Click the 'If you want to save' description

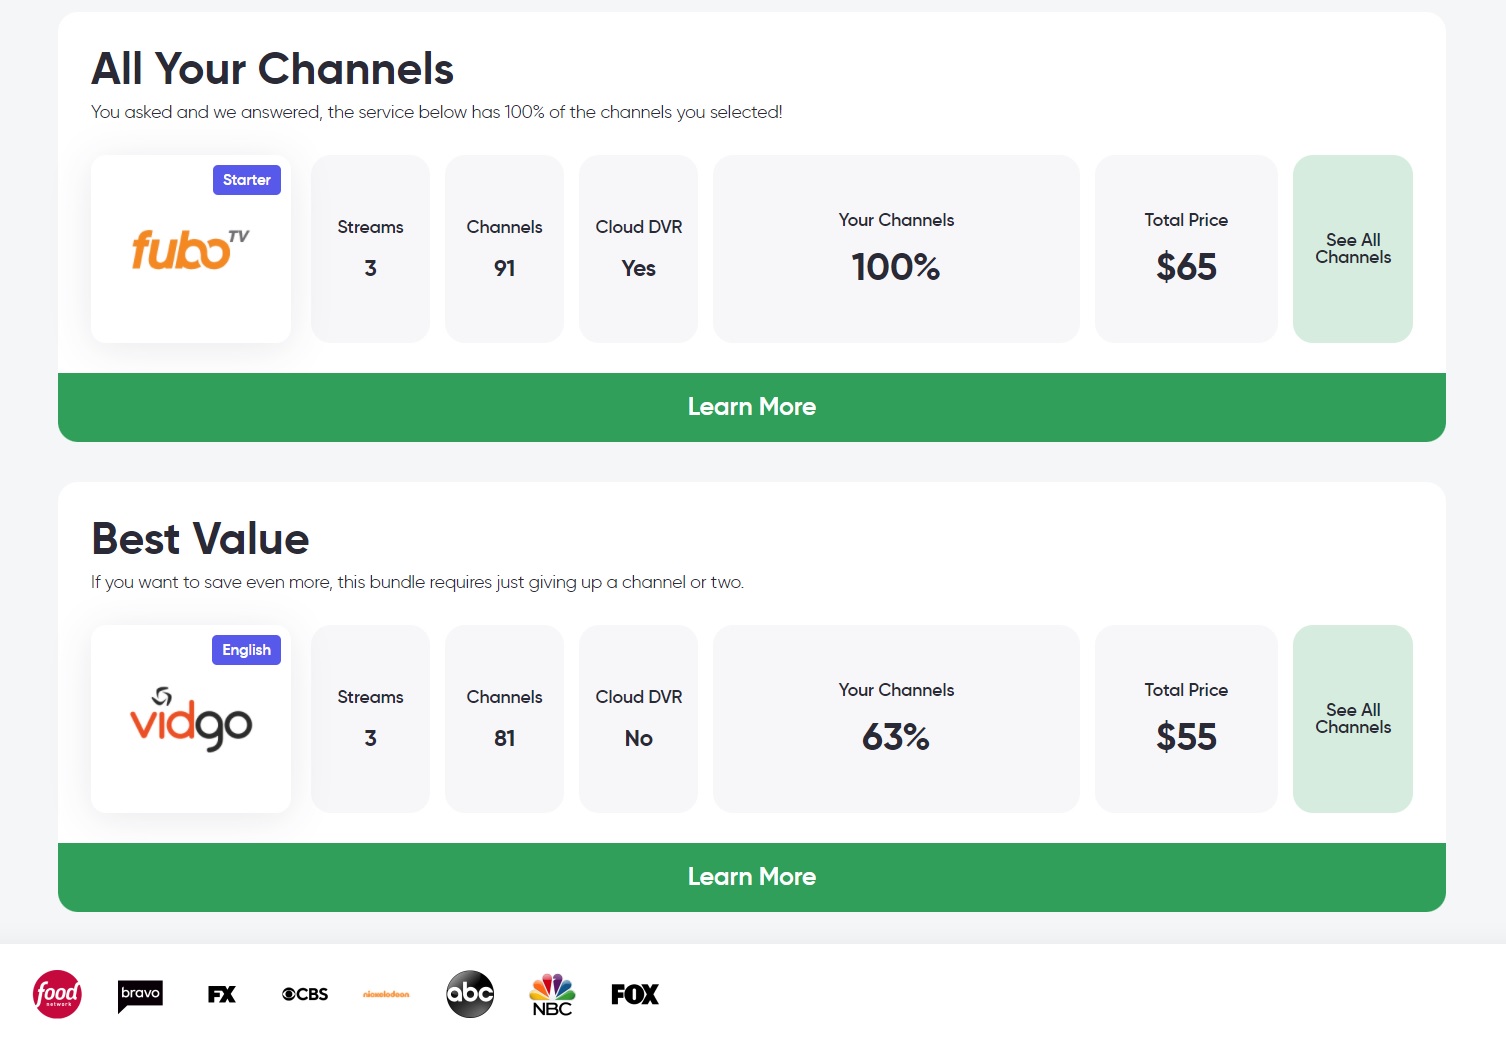[x=417, y=582]
